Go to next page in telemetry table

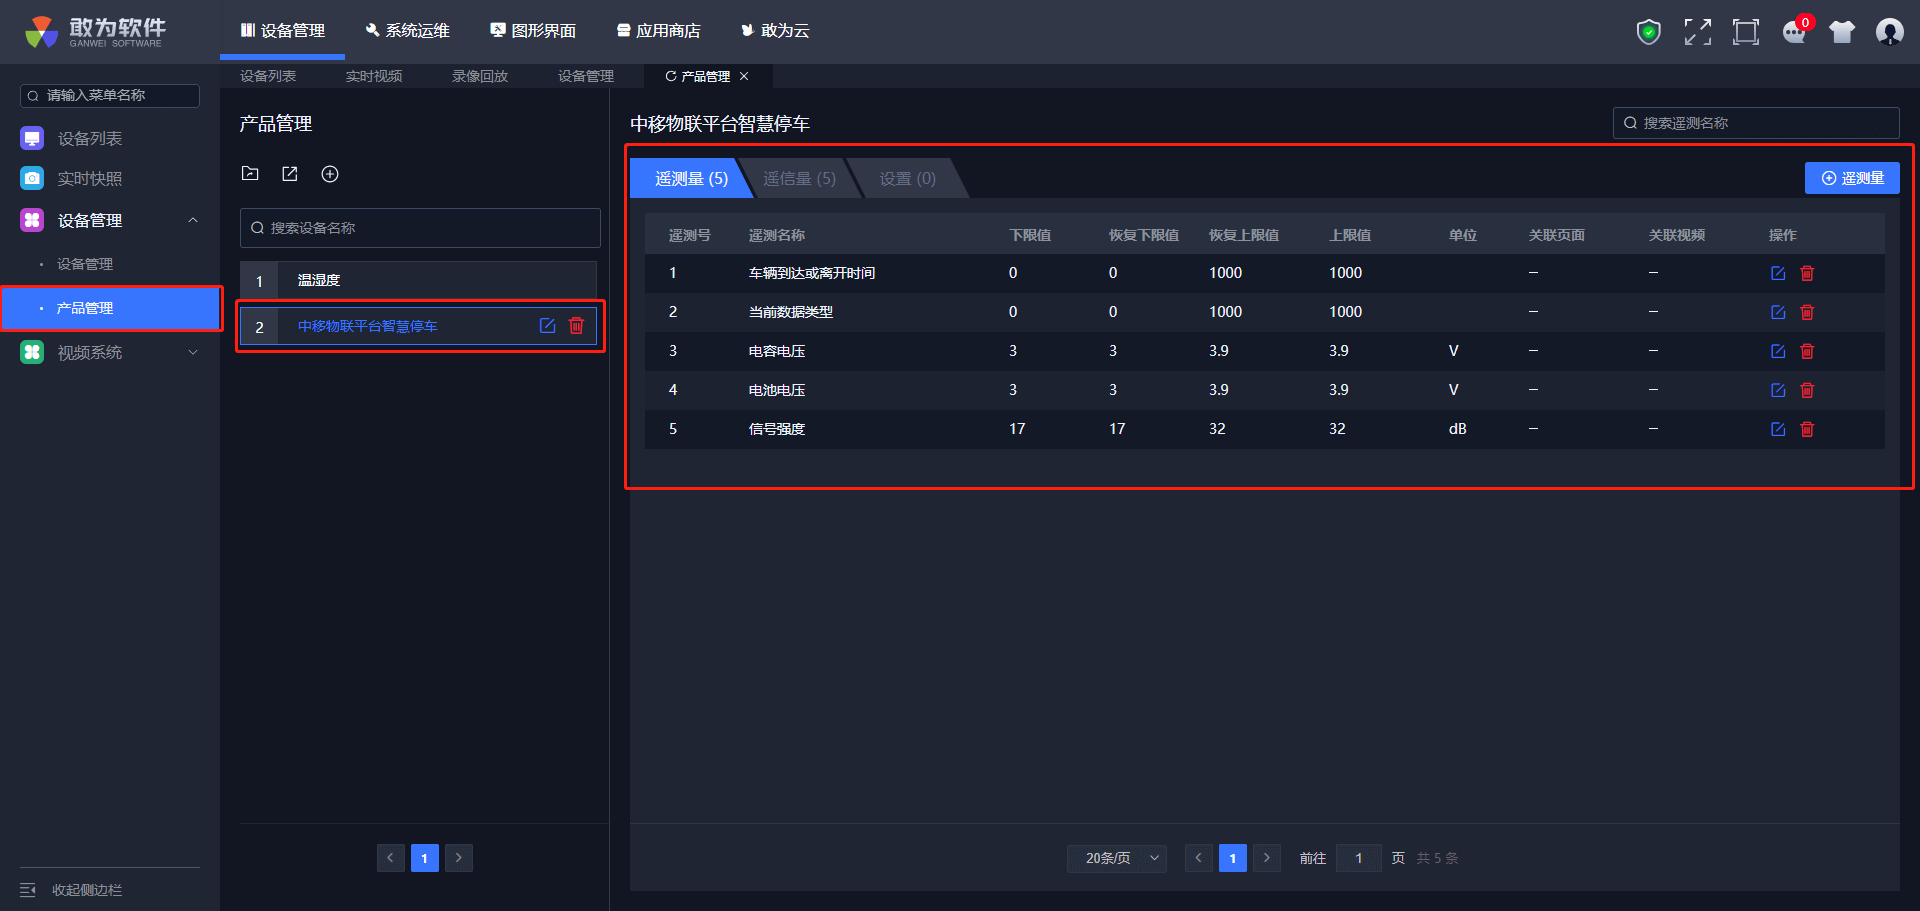(x=1267, y=858)
